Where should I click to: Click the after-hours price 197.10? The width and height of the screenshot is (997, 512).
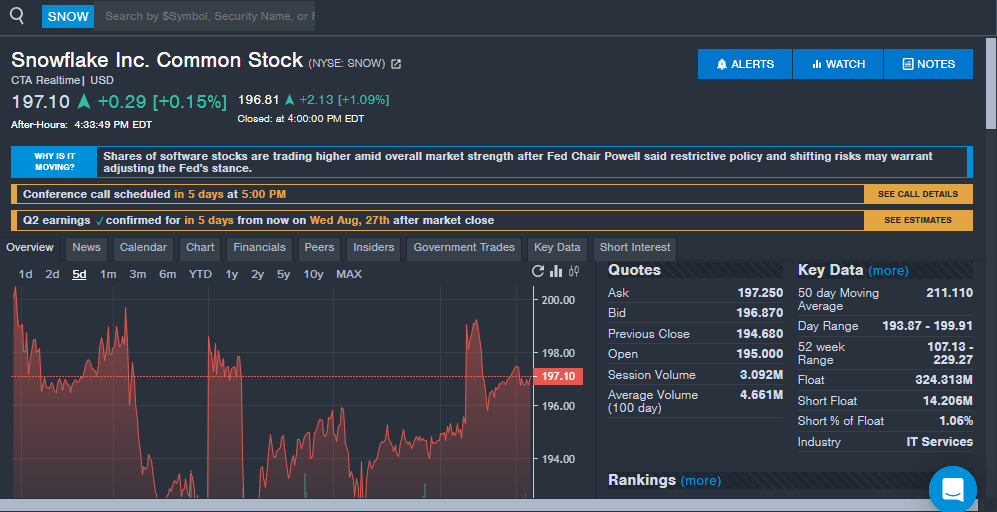(x=41, y=102)
